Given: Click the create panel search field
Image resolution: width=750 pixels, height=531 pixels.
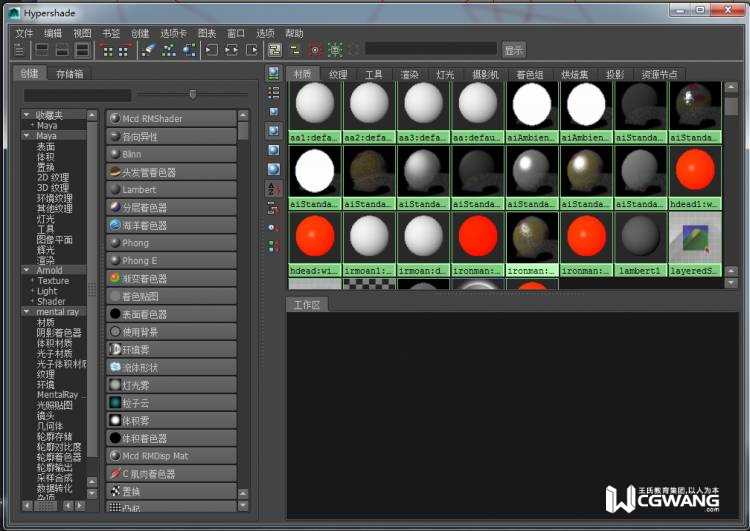Looking at the screenshot, I should 77,95.
